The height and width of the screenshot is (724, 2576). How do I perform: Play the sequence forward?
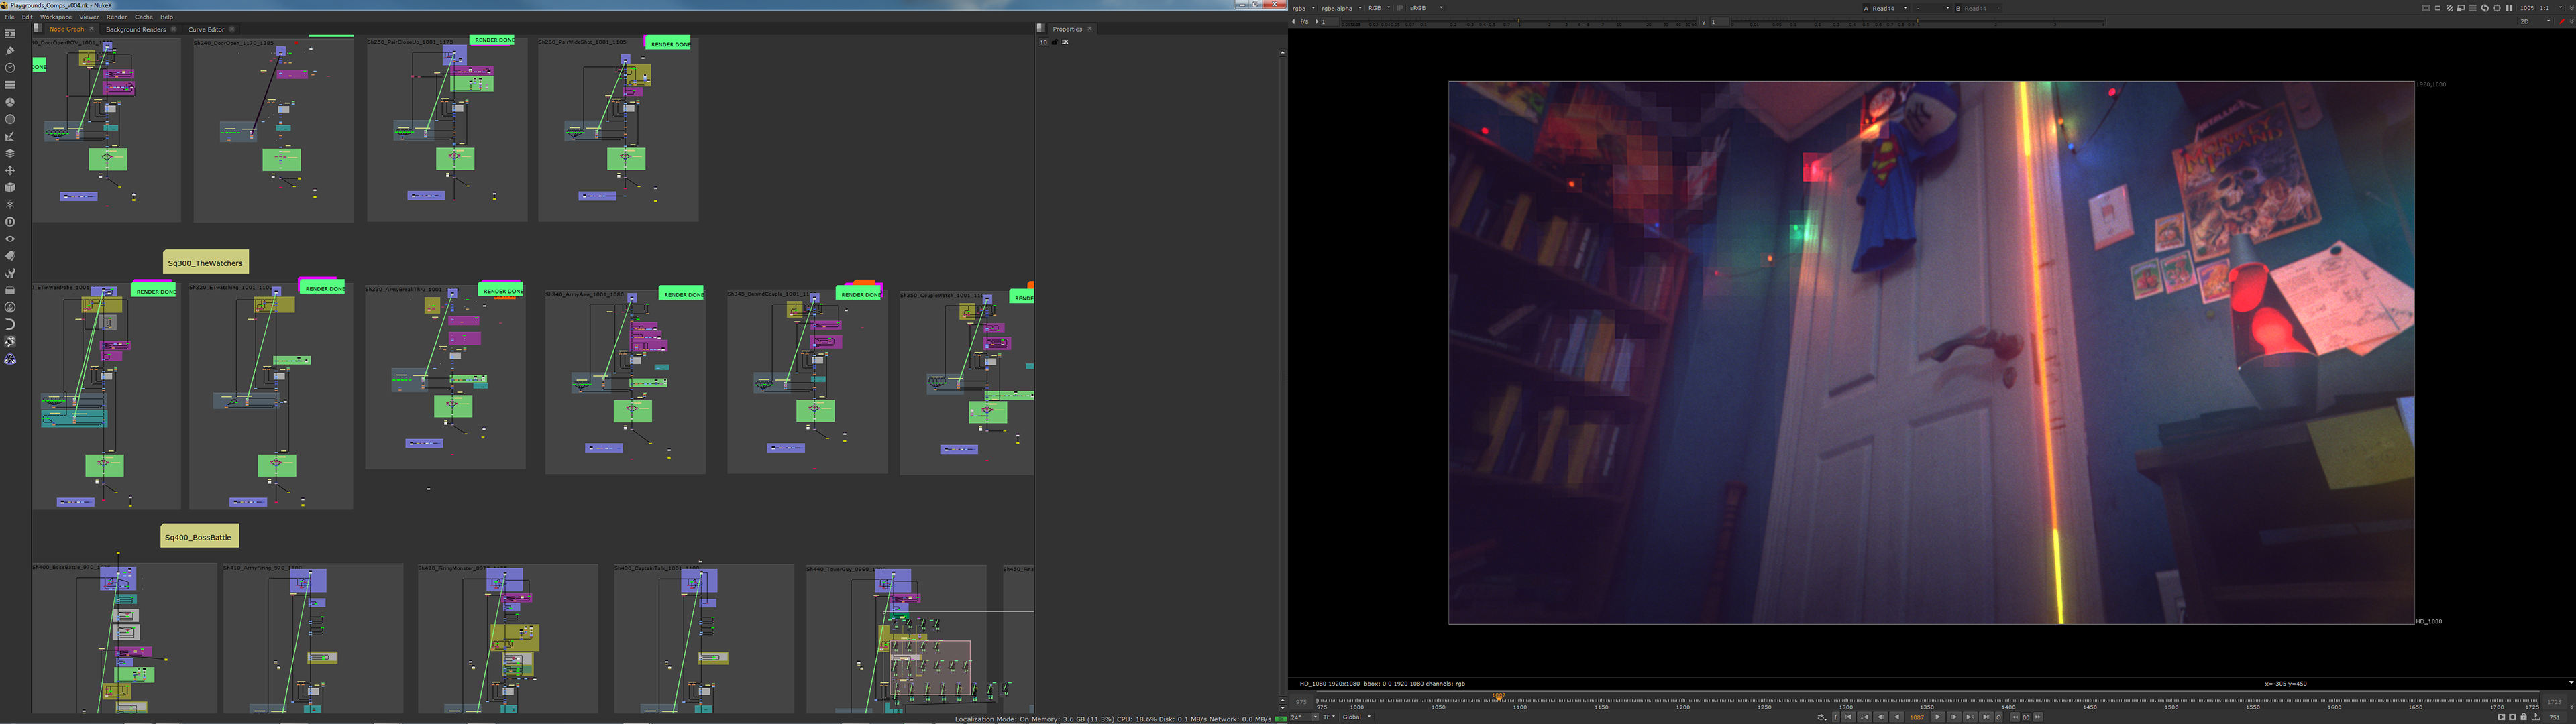coord(1938,717)
